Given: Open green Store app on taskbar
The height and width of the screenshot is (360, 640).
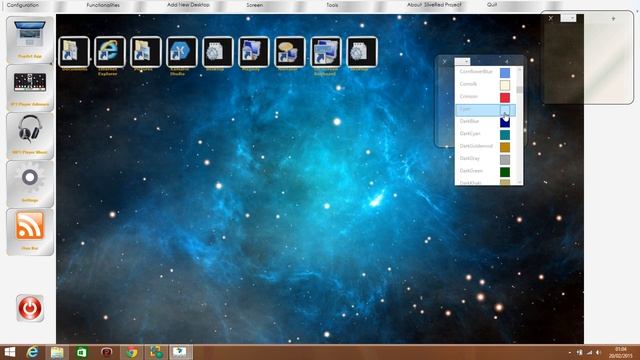Looking at the screenshot, I should click(82, 352).
